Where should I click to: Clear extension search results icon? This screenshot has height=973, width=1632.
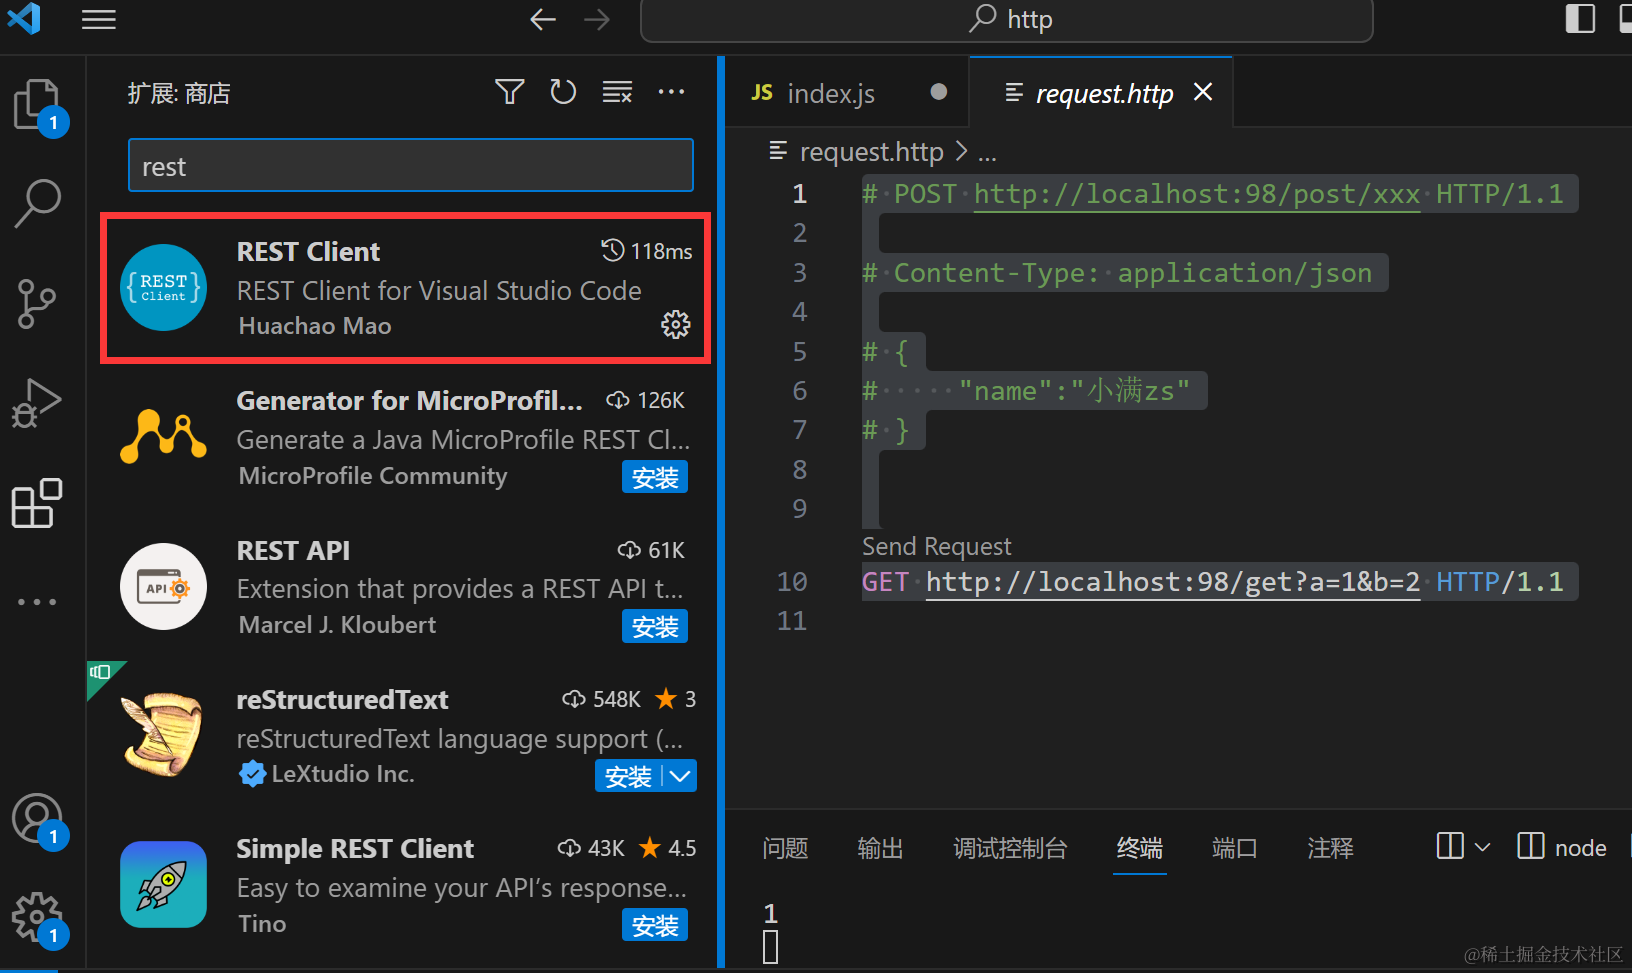(x=617, y=92)
